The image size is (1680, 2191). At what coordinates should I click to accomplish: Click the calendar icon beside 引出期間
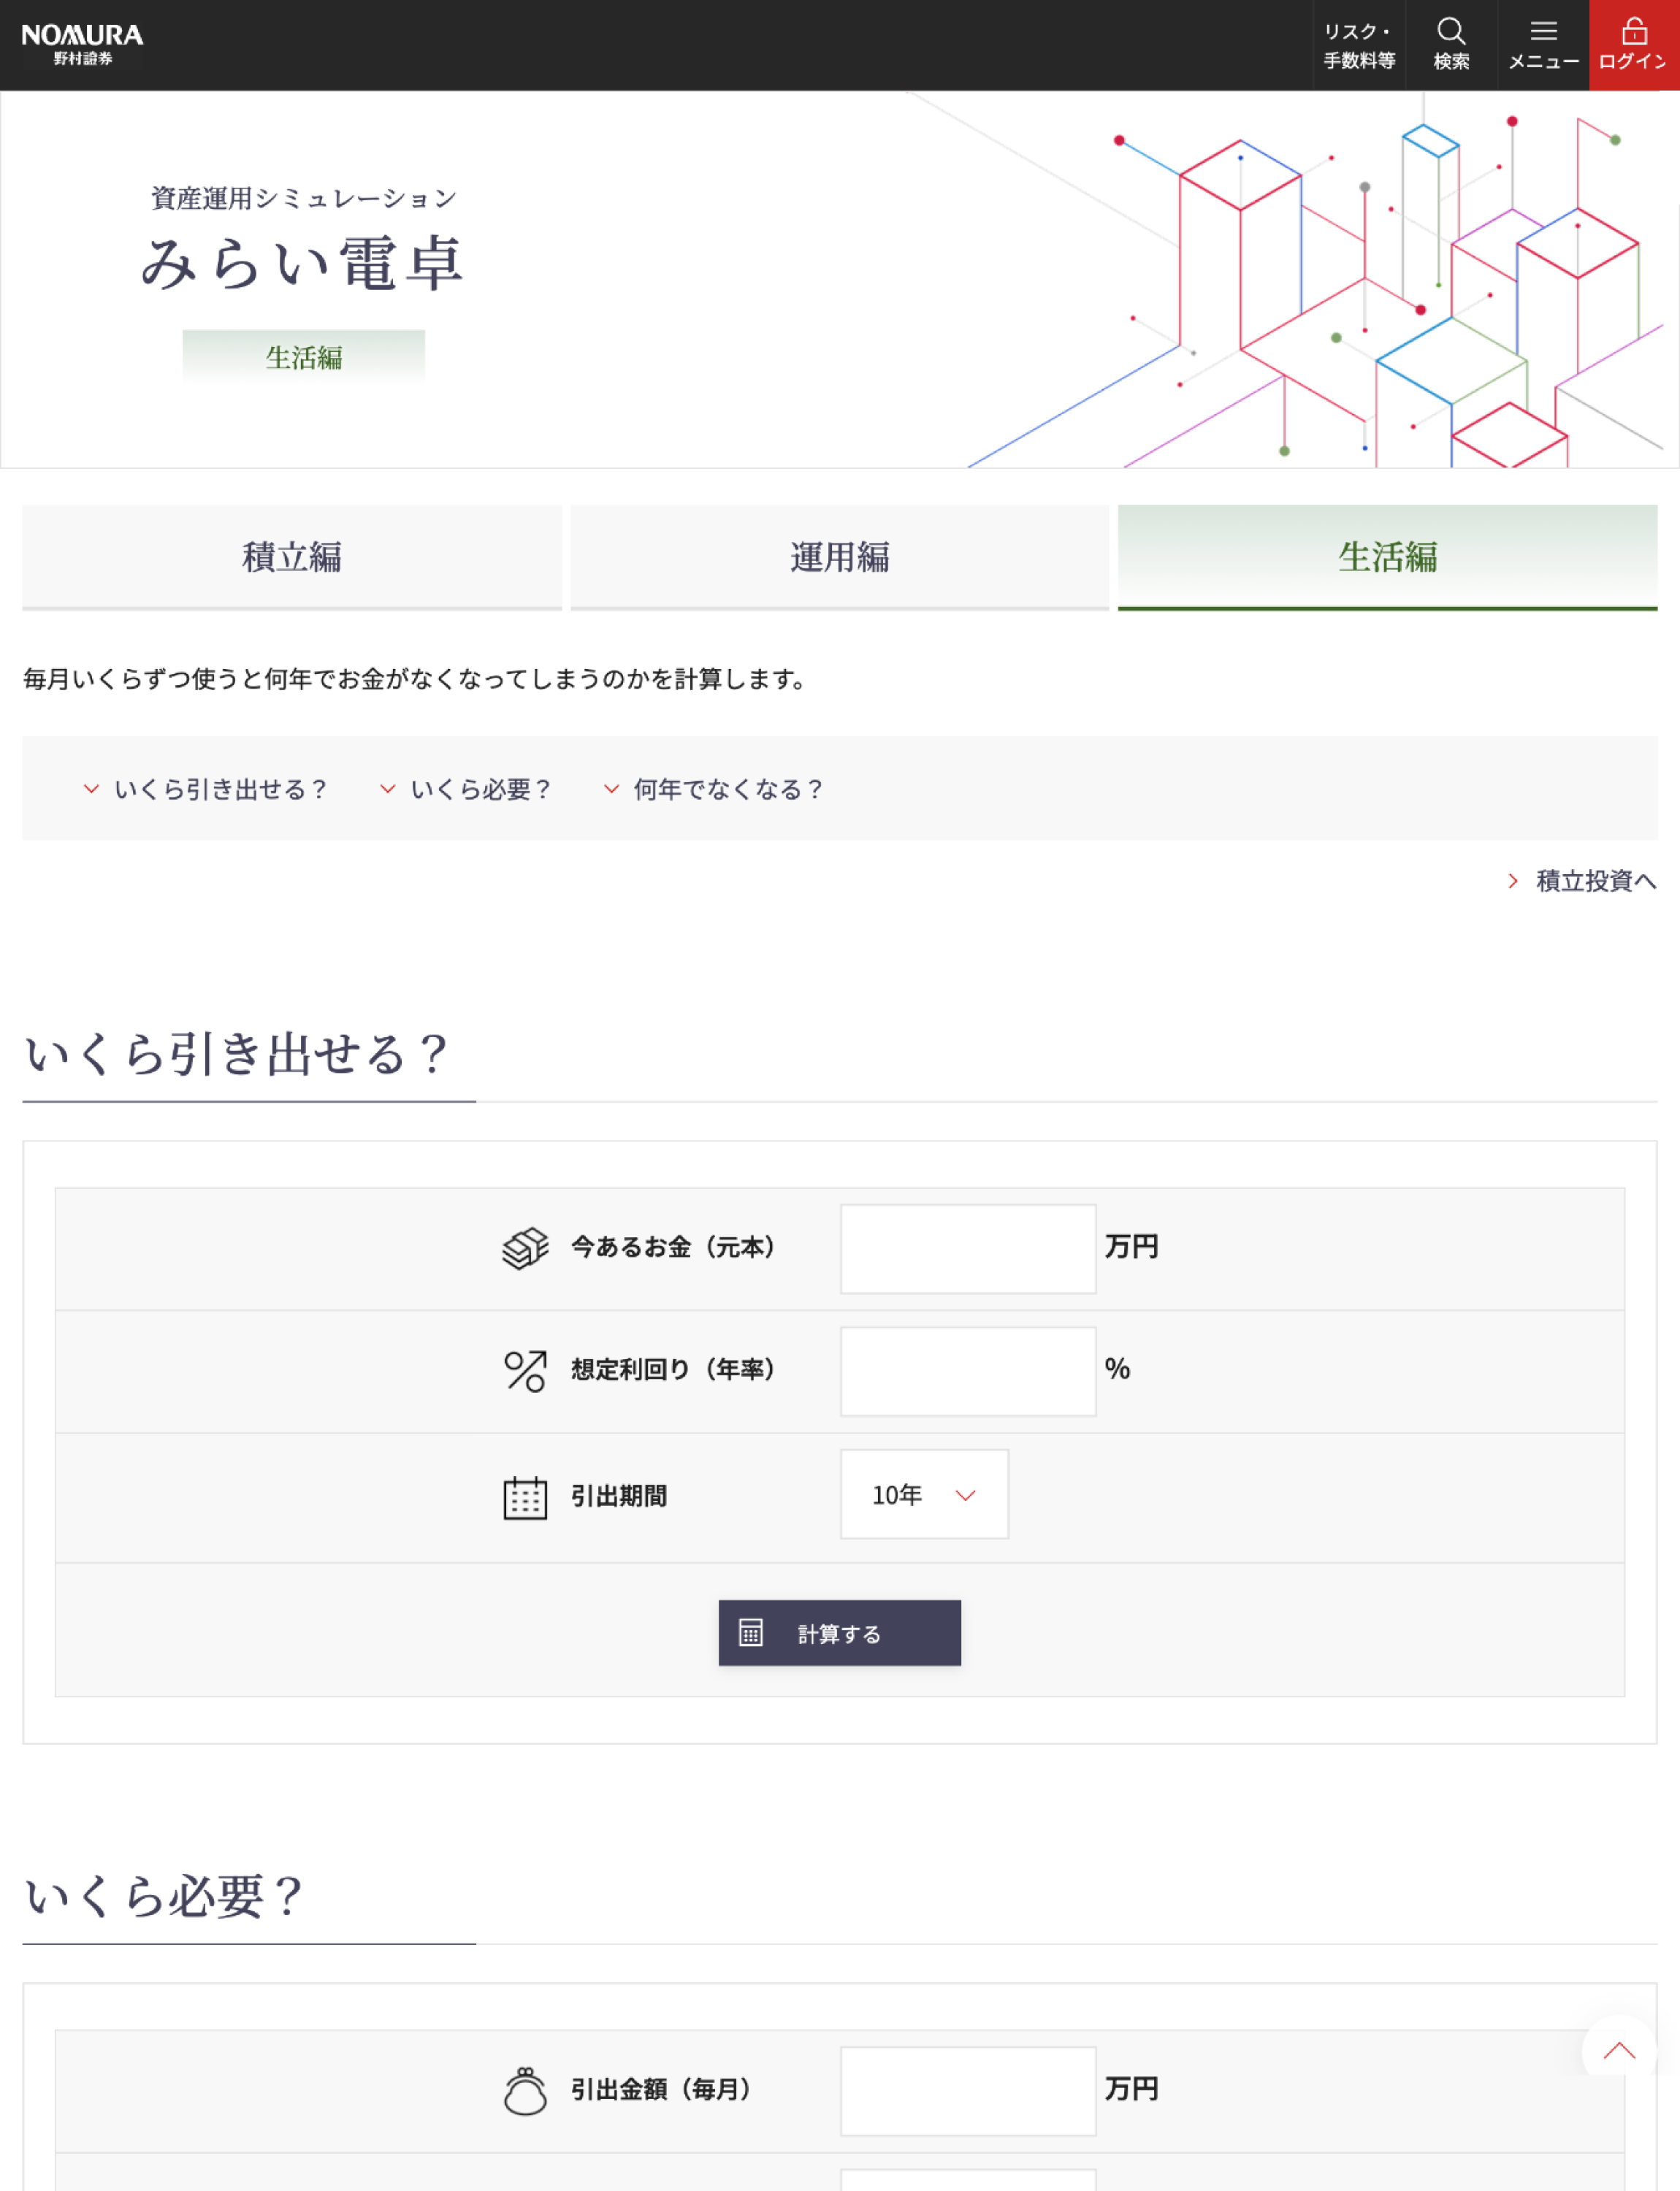525,1497
